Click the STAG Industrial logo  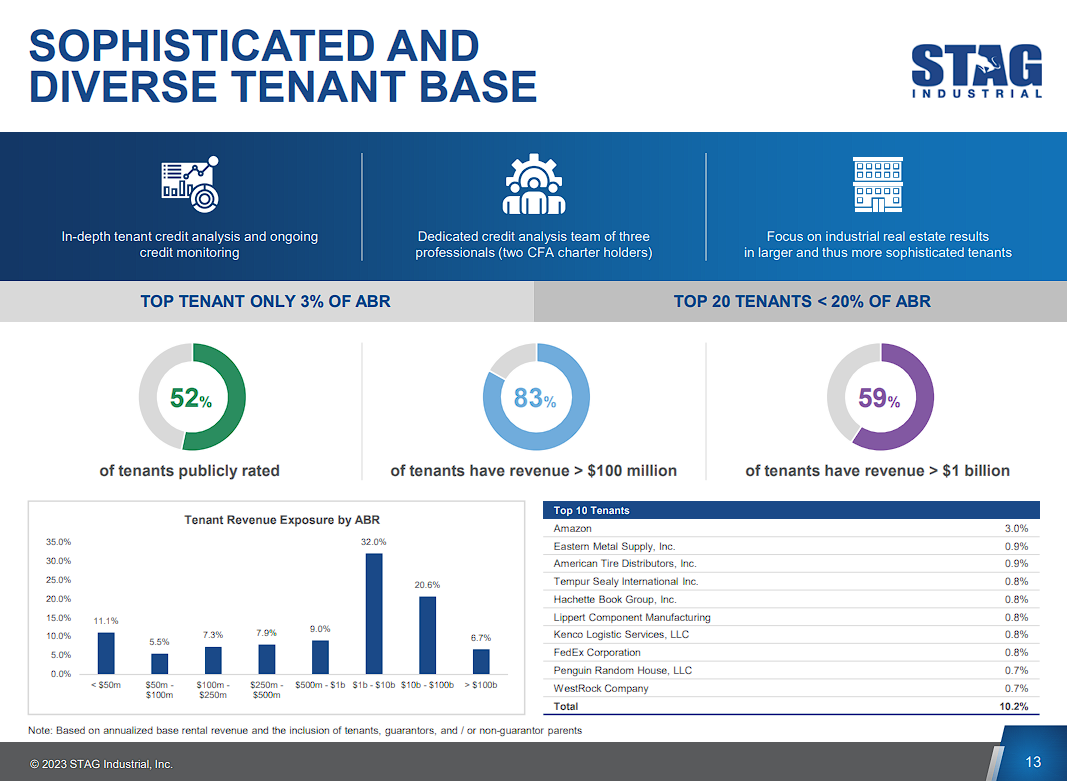pyautogui.click(x=976, y=71)
